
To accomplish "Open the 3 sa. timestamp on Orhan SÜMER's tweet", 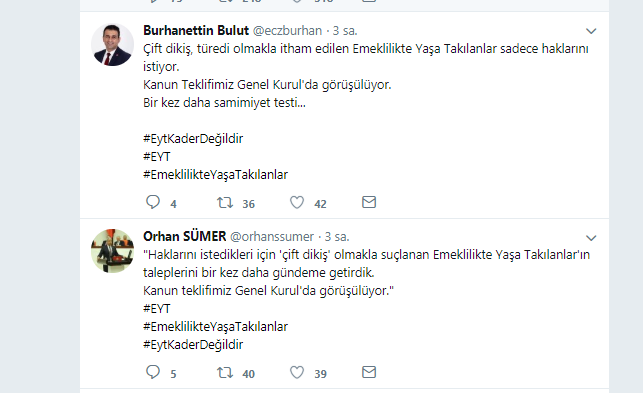I will (x=337, y=237).
